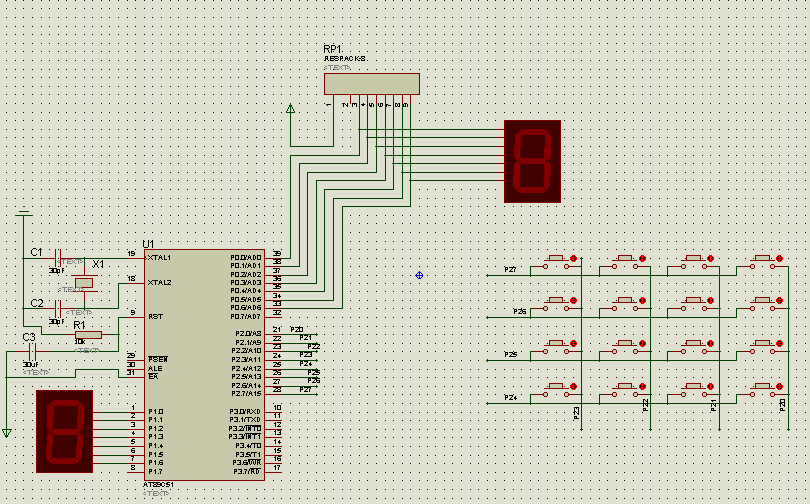Click the P1.0 pin label
The height and width of the screenshot is (504, 810).
tap(155, 411)
